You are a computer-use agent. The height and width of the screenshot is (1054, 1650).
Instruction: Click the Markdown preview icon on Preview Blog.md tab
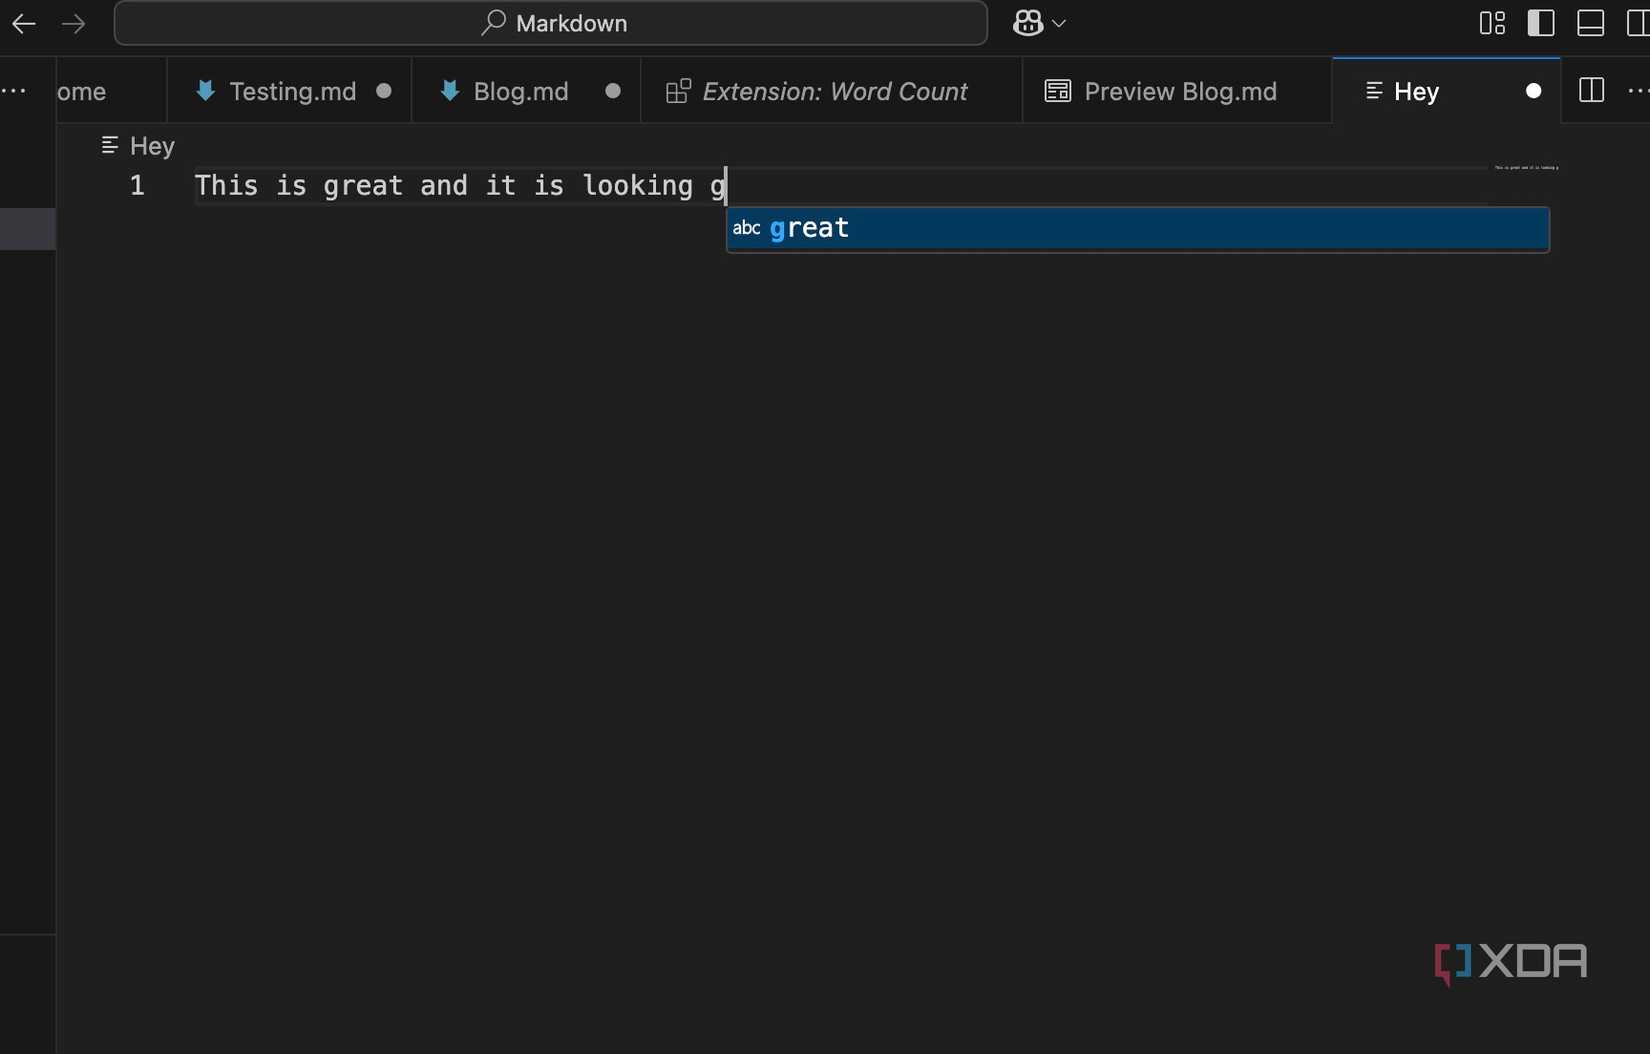point(1056,90)
